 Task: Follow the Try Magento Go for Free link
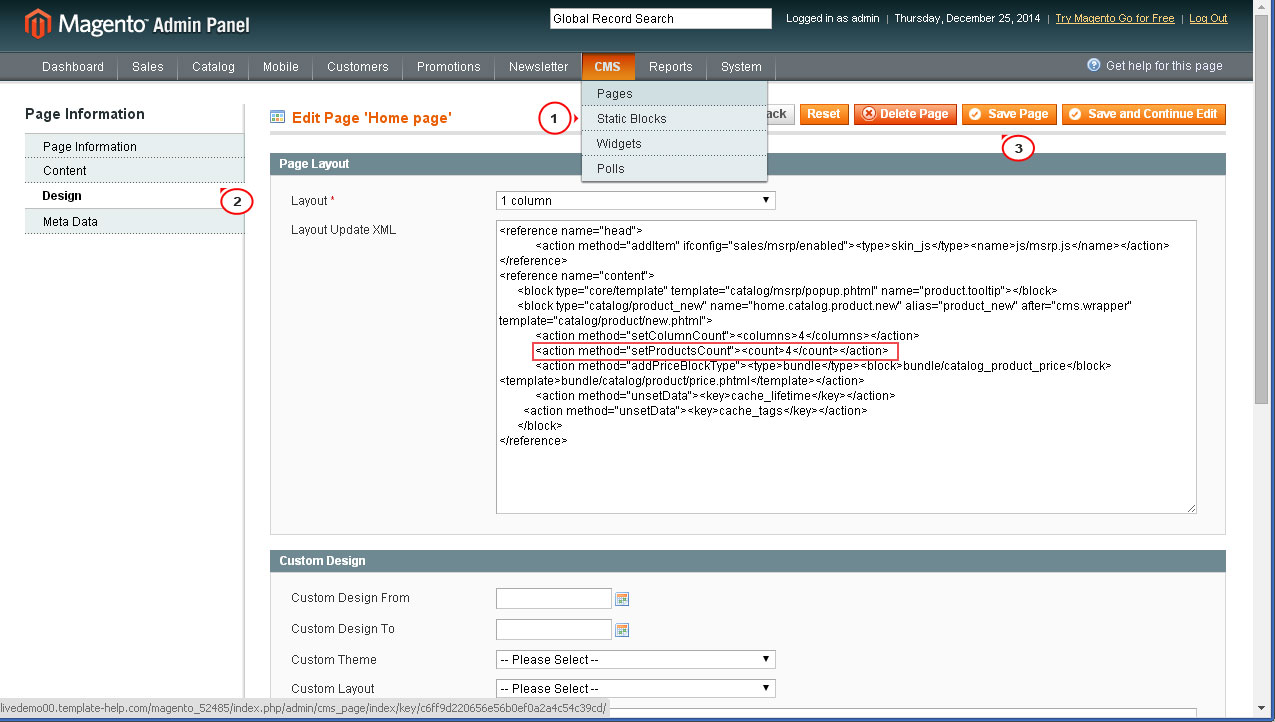[x=1115, y=18]
